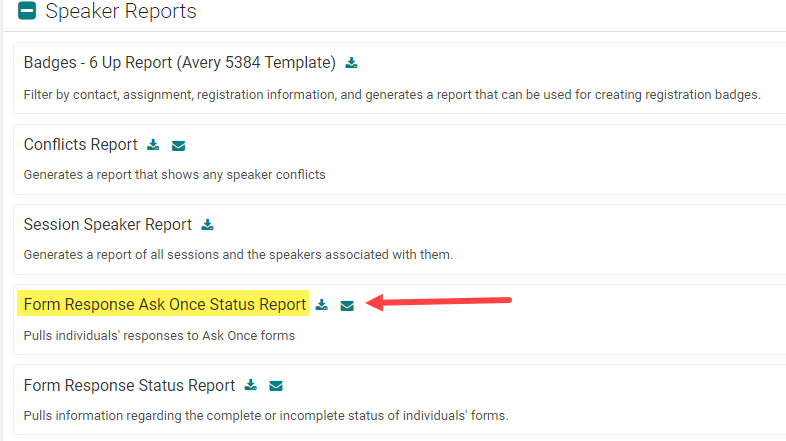Viewport: 786px width, 441px height.
Task: Email the Form Response Status Report
Action: click(276, 385)
